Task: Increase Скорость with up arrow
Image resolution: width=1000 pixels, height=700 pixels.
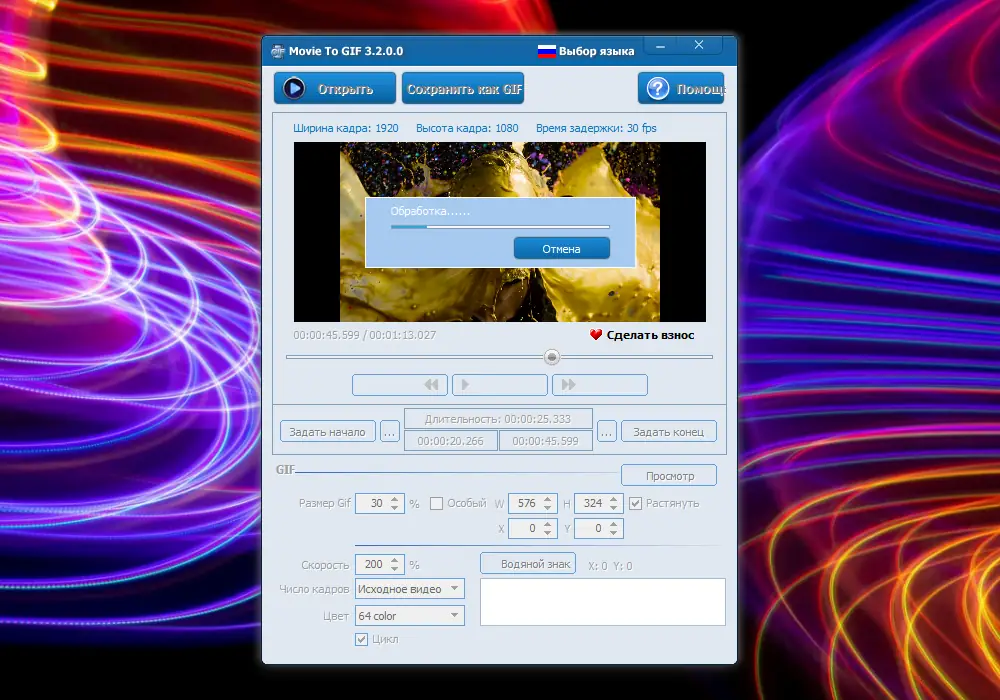Action: pos(395,560)
